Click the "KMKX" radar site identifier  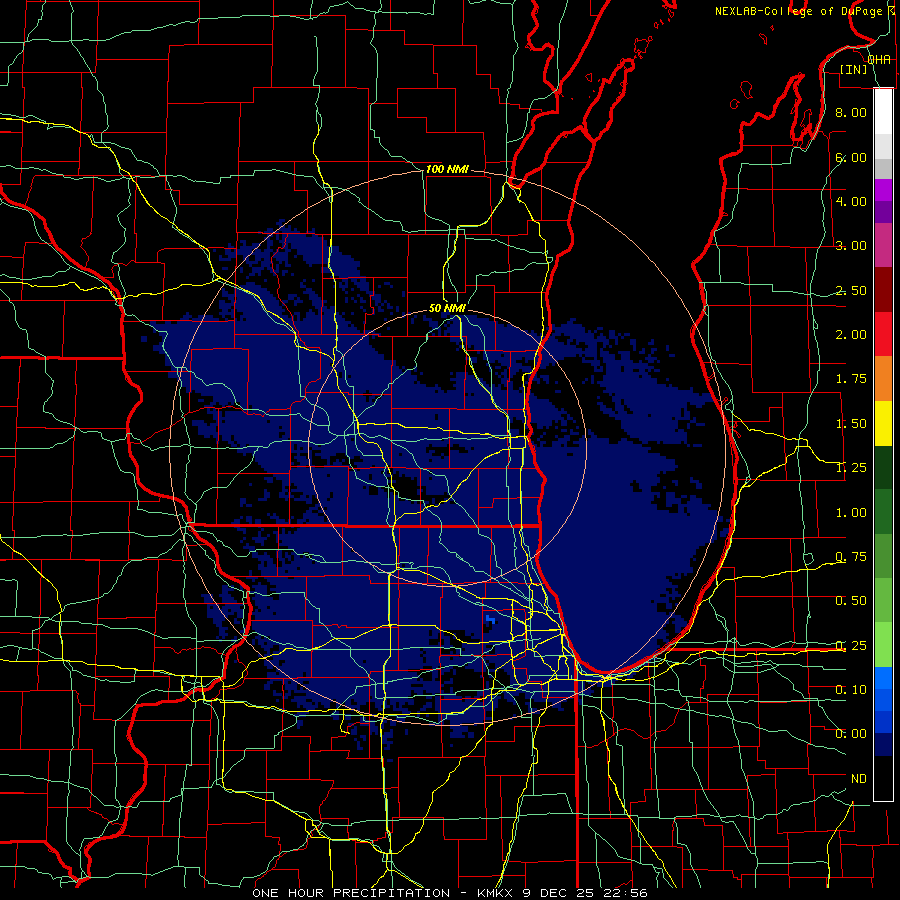point(495,893)
